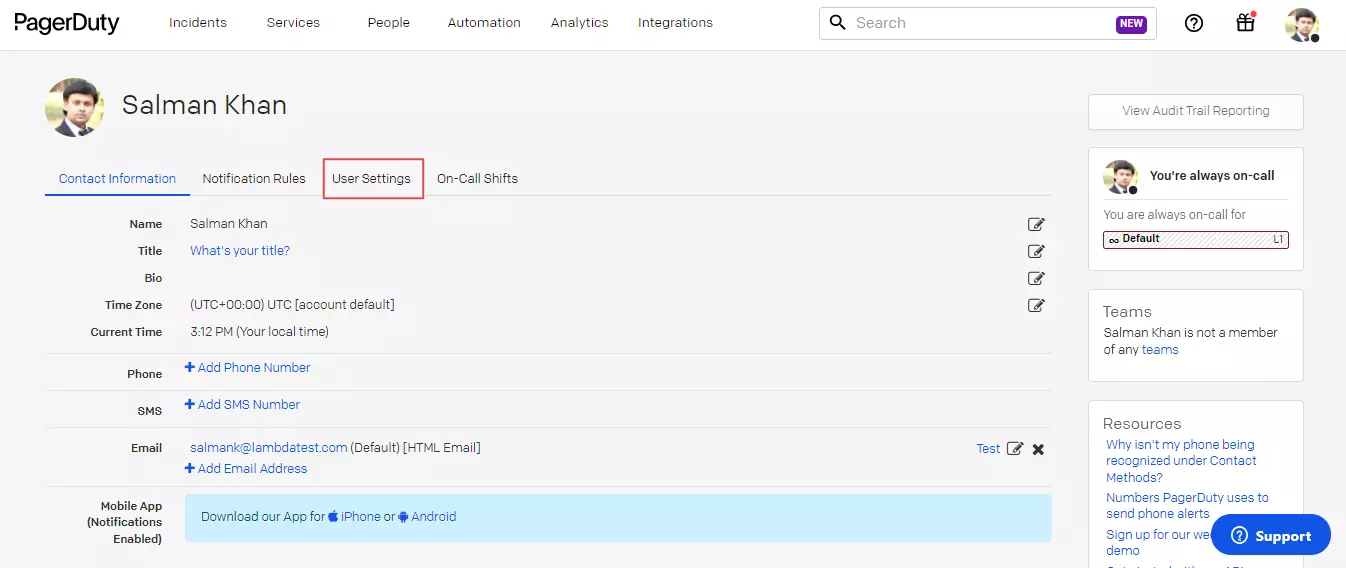1346x568 pixels.
Task: Open user avatar menu in top bar
Action: [1302, 24]
